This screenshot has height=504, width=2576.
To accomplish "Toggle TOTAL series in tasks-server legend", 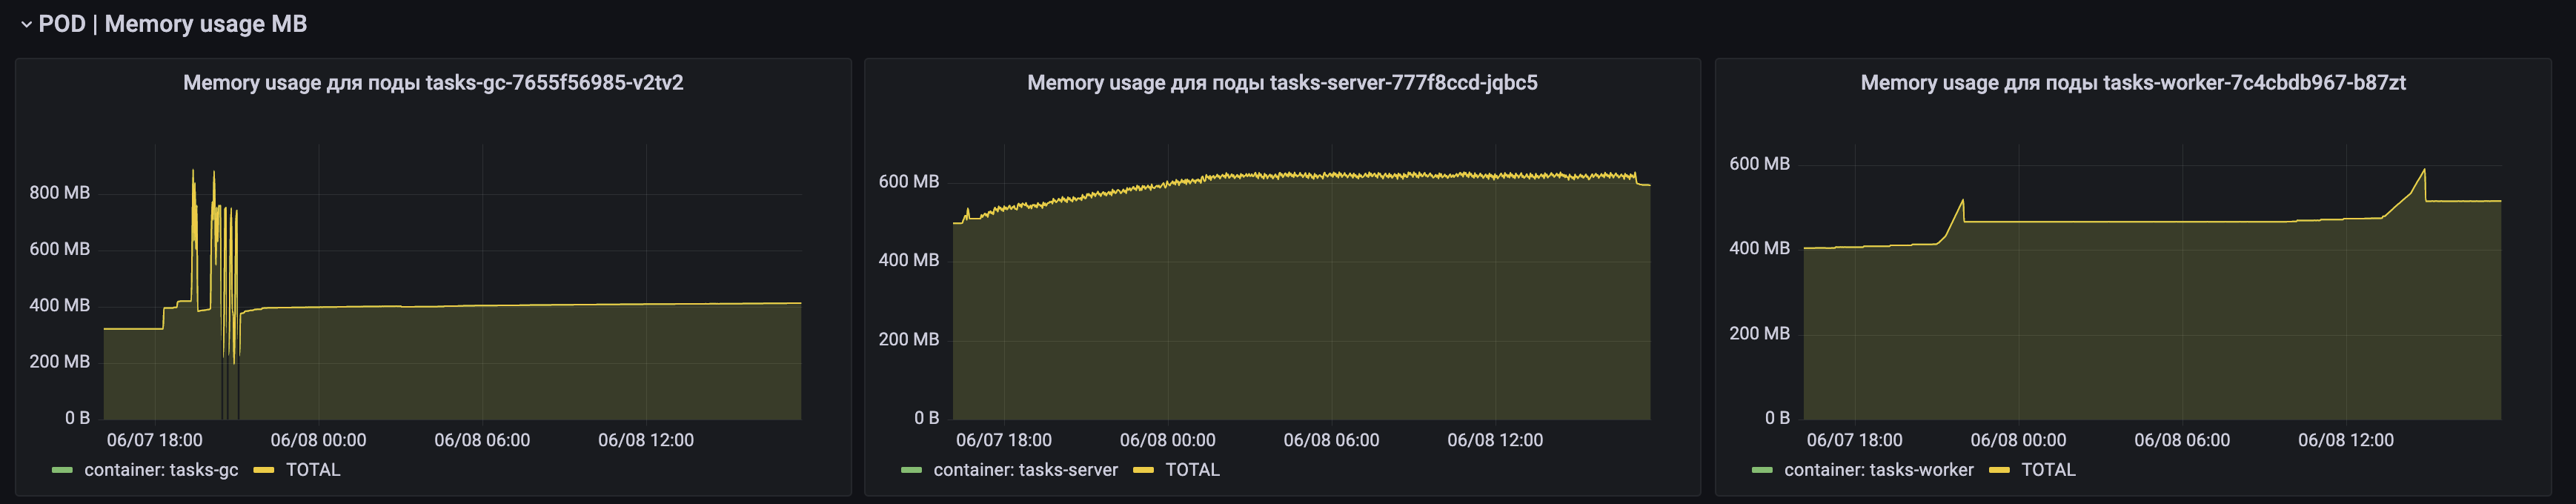I will pos(1192,470).
